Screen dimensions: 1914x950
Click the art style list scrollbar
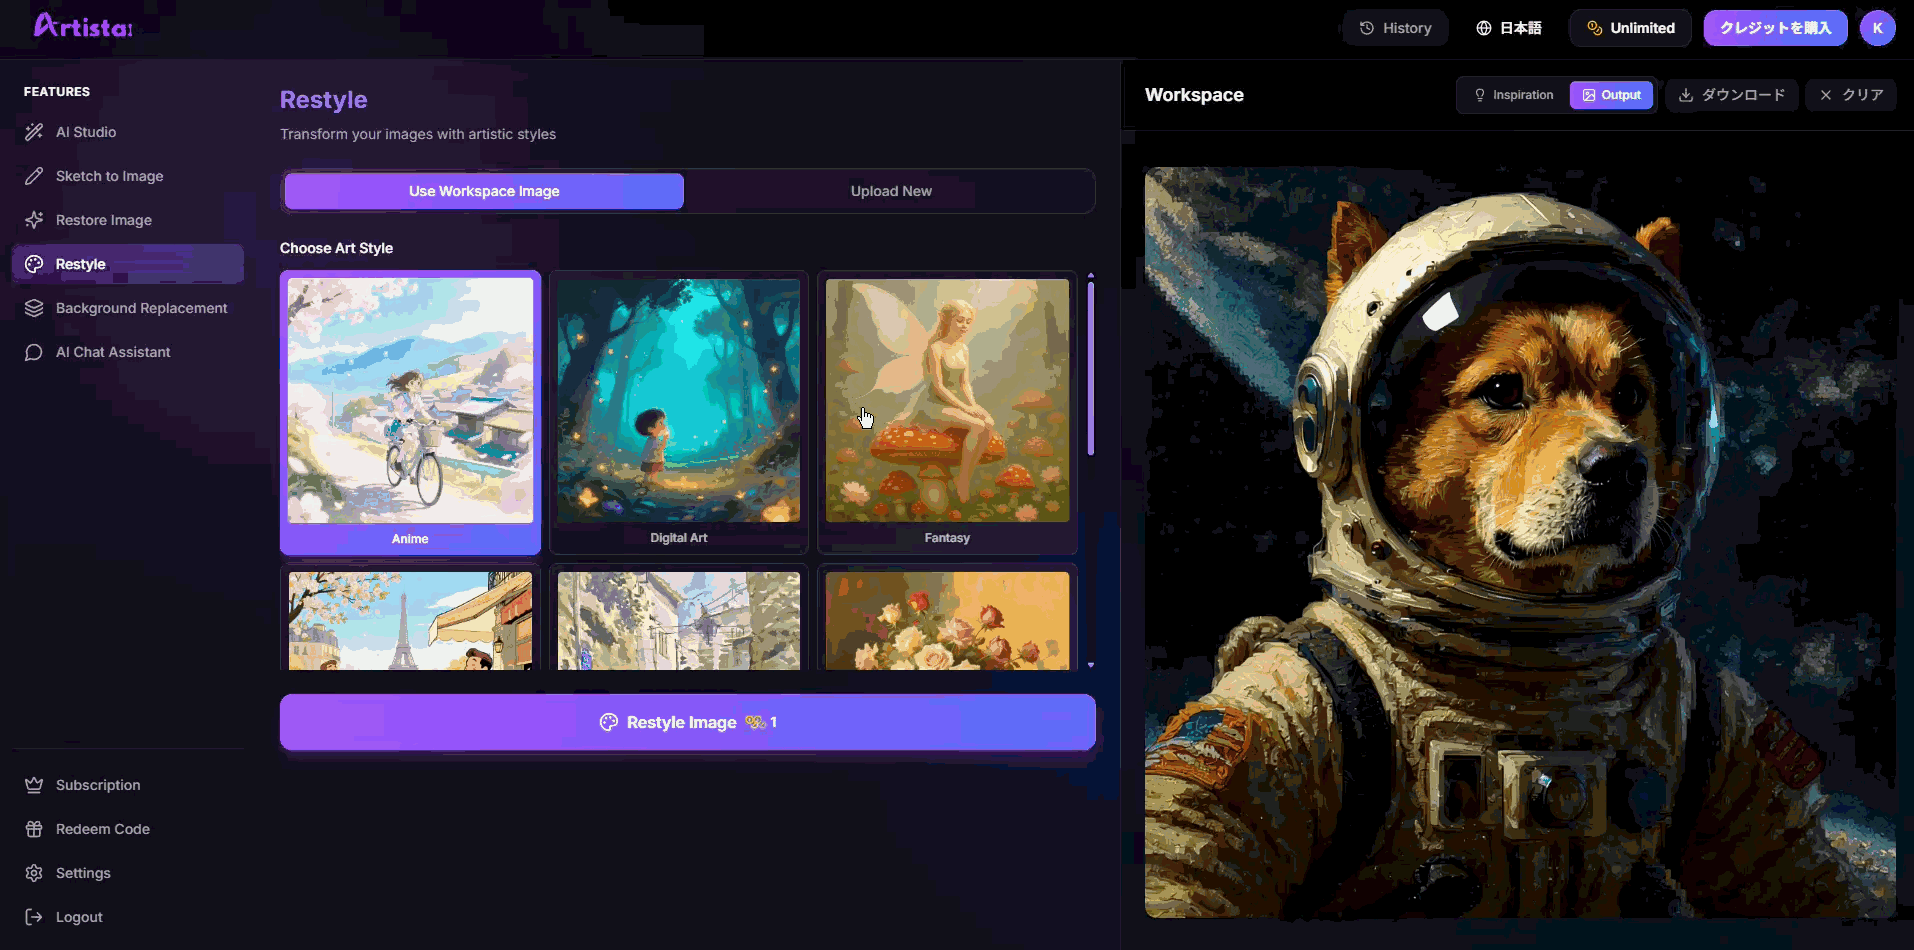point(1090,370)
